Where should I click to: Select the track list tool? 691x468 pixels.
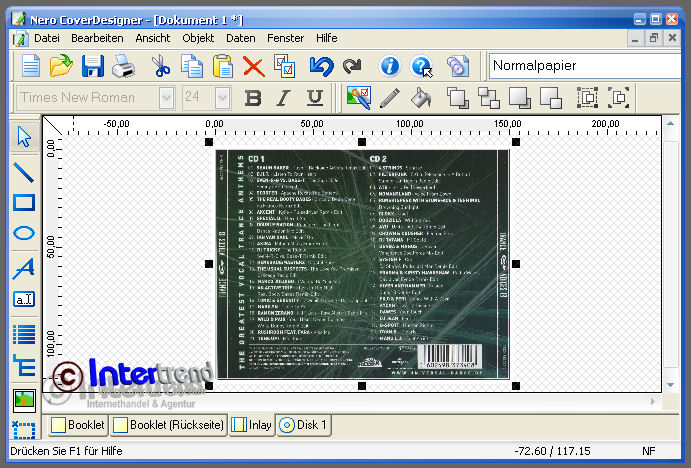[24, 334]
